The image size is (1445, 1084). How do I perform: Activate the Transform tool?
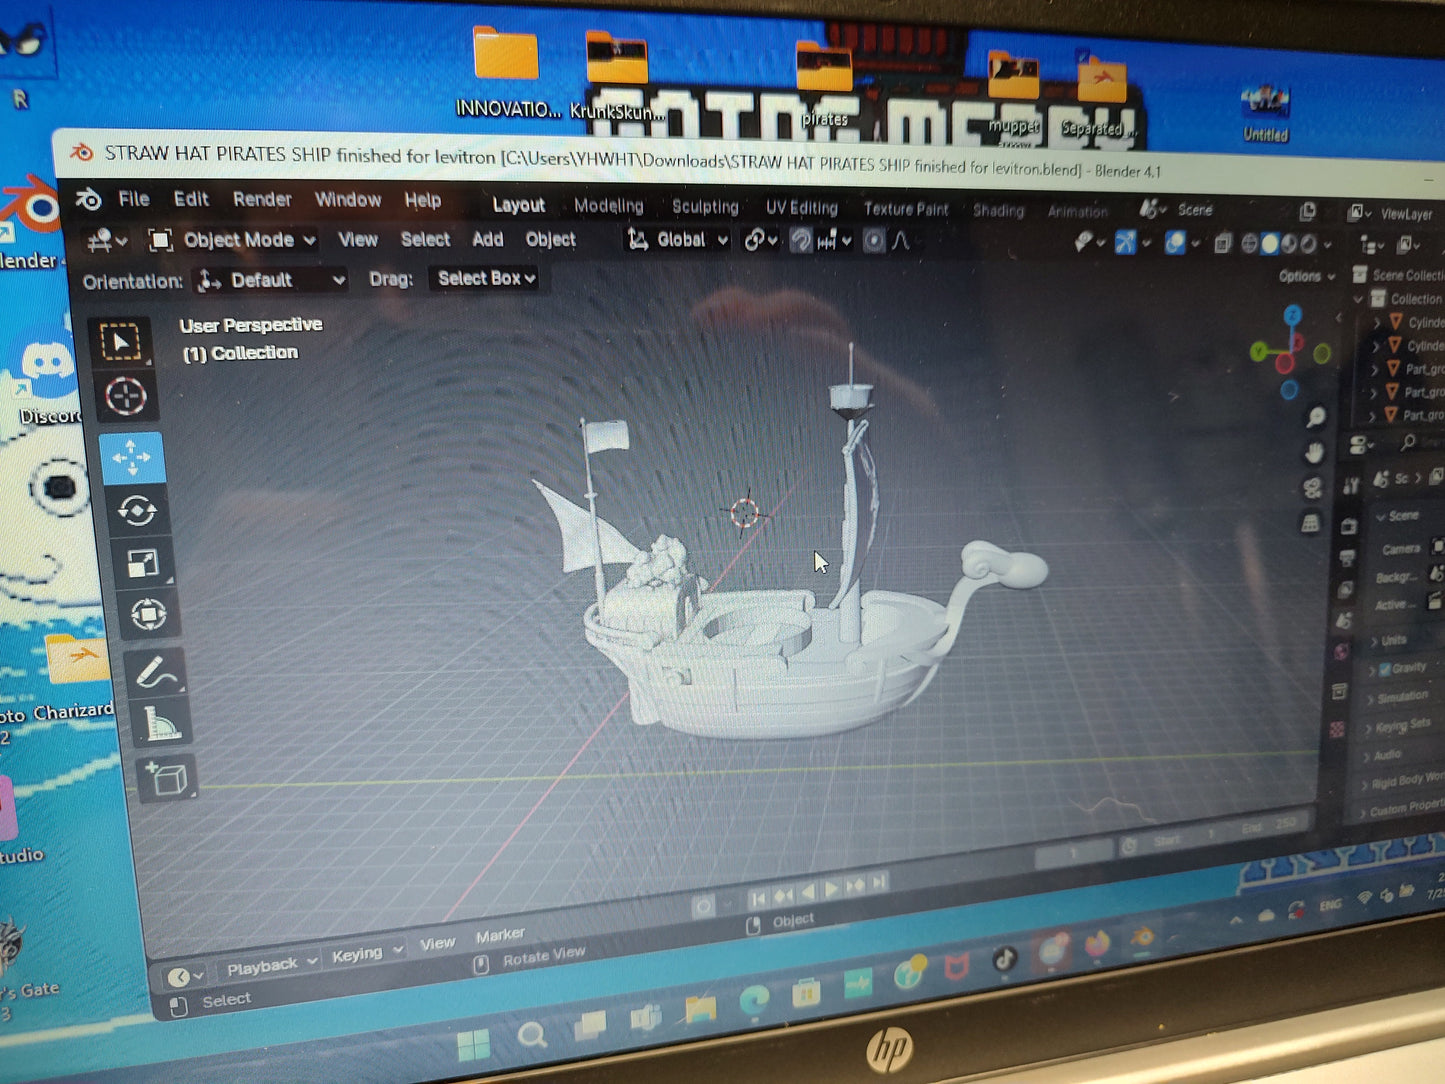(148, 613)
